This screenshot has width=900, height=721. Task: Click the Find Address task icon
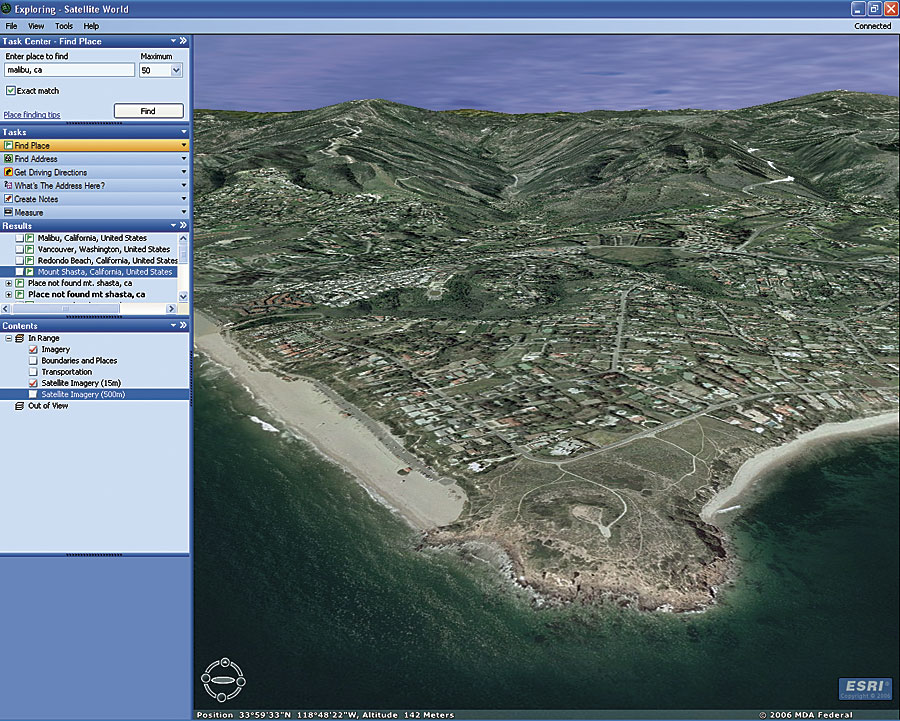9,159
